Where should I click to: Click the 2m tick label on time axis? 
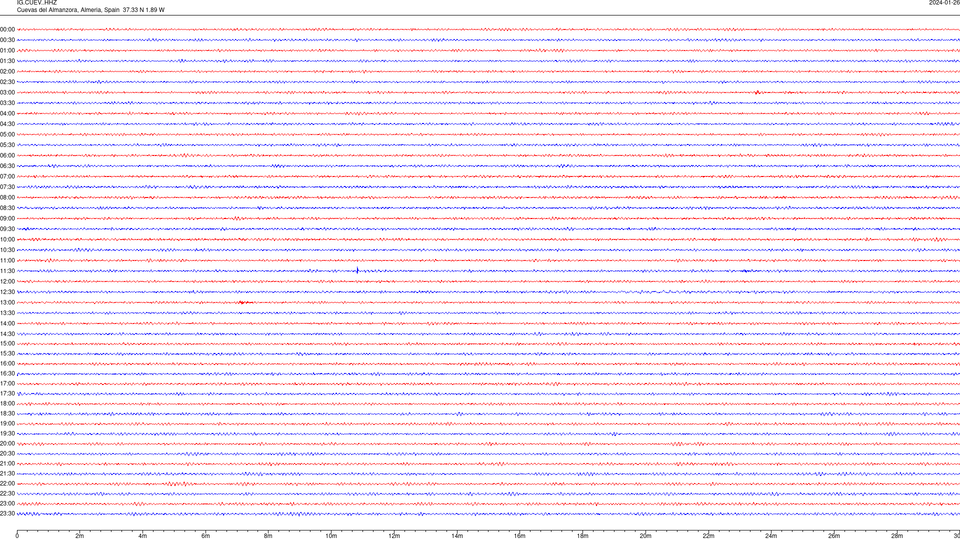[80, 536]
